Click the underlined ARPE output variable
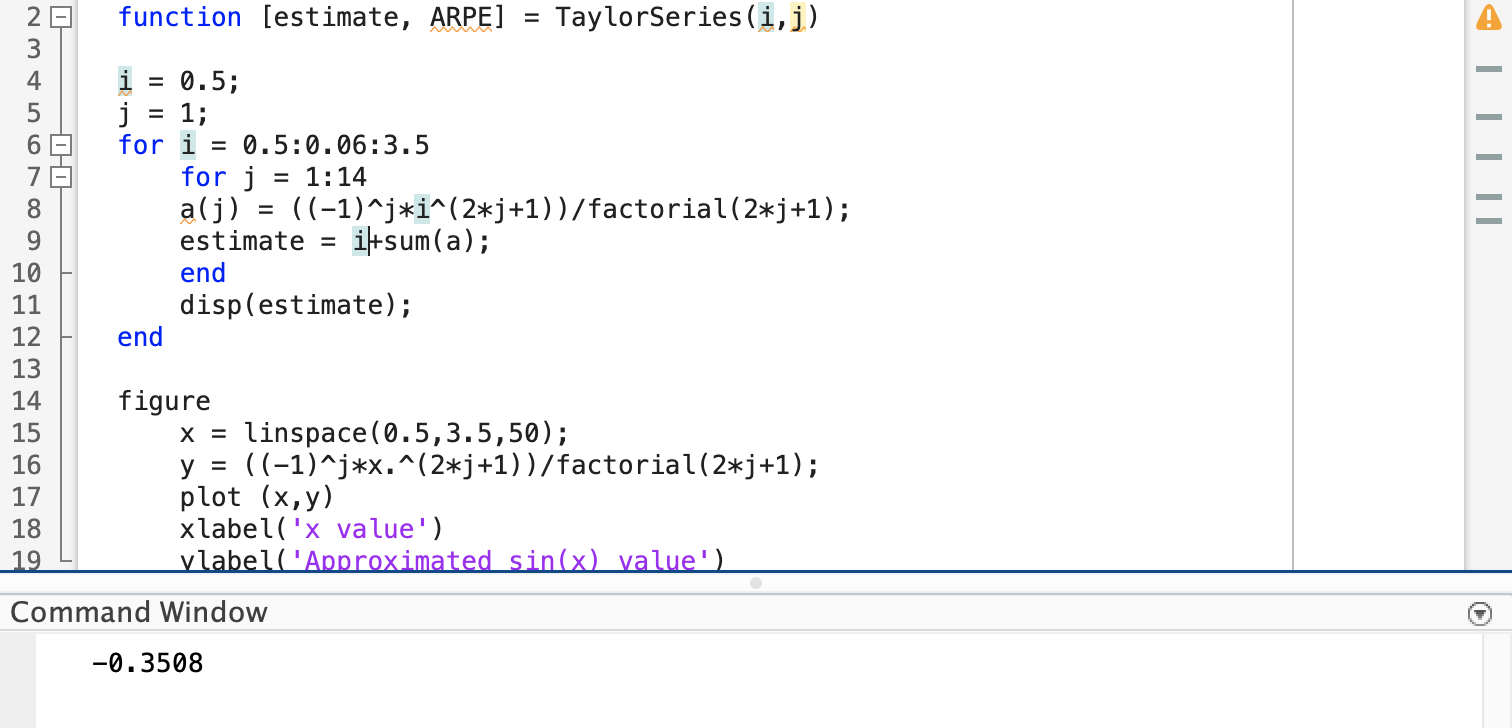 click(459, 16)
